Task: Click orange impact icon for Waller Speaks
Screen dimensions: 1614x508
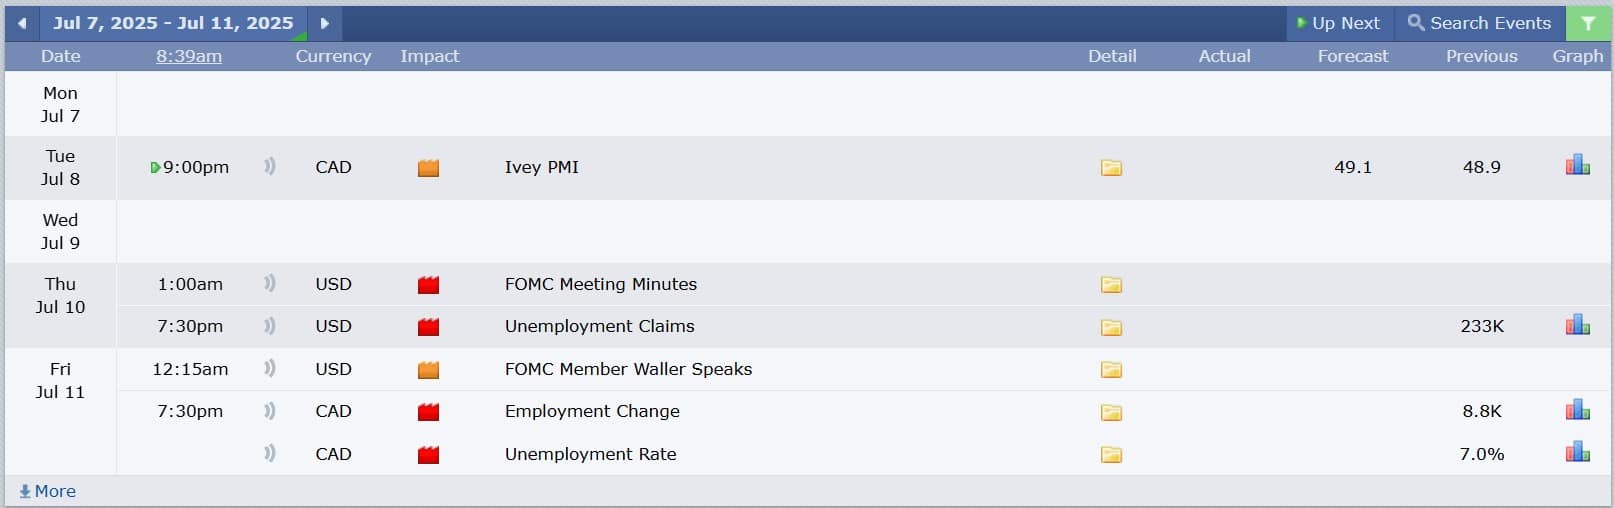Action: [428, 369]
